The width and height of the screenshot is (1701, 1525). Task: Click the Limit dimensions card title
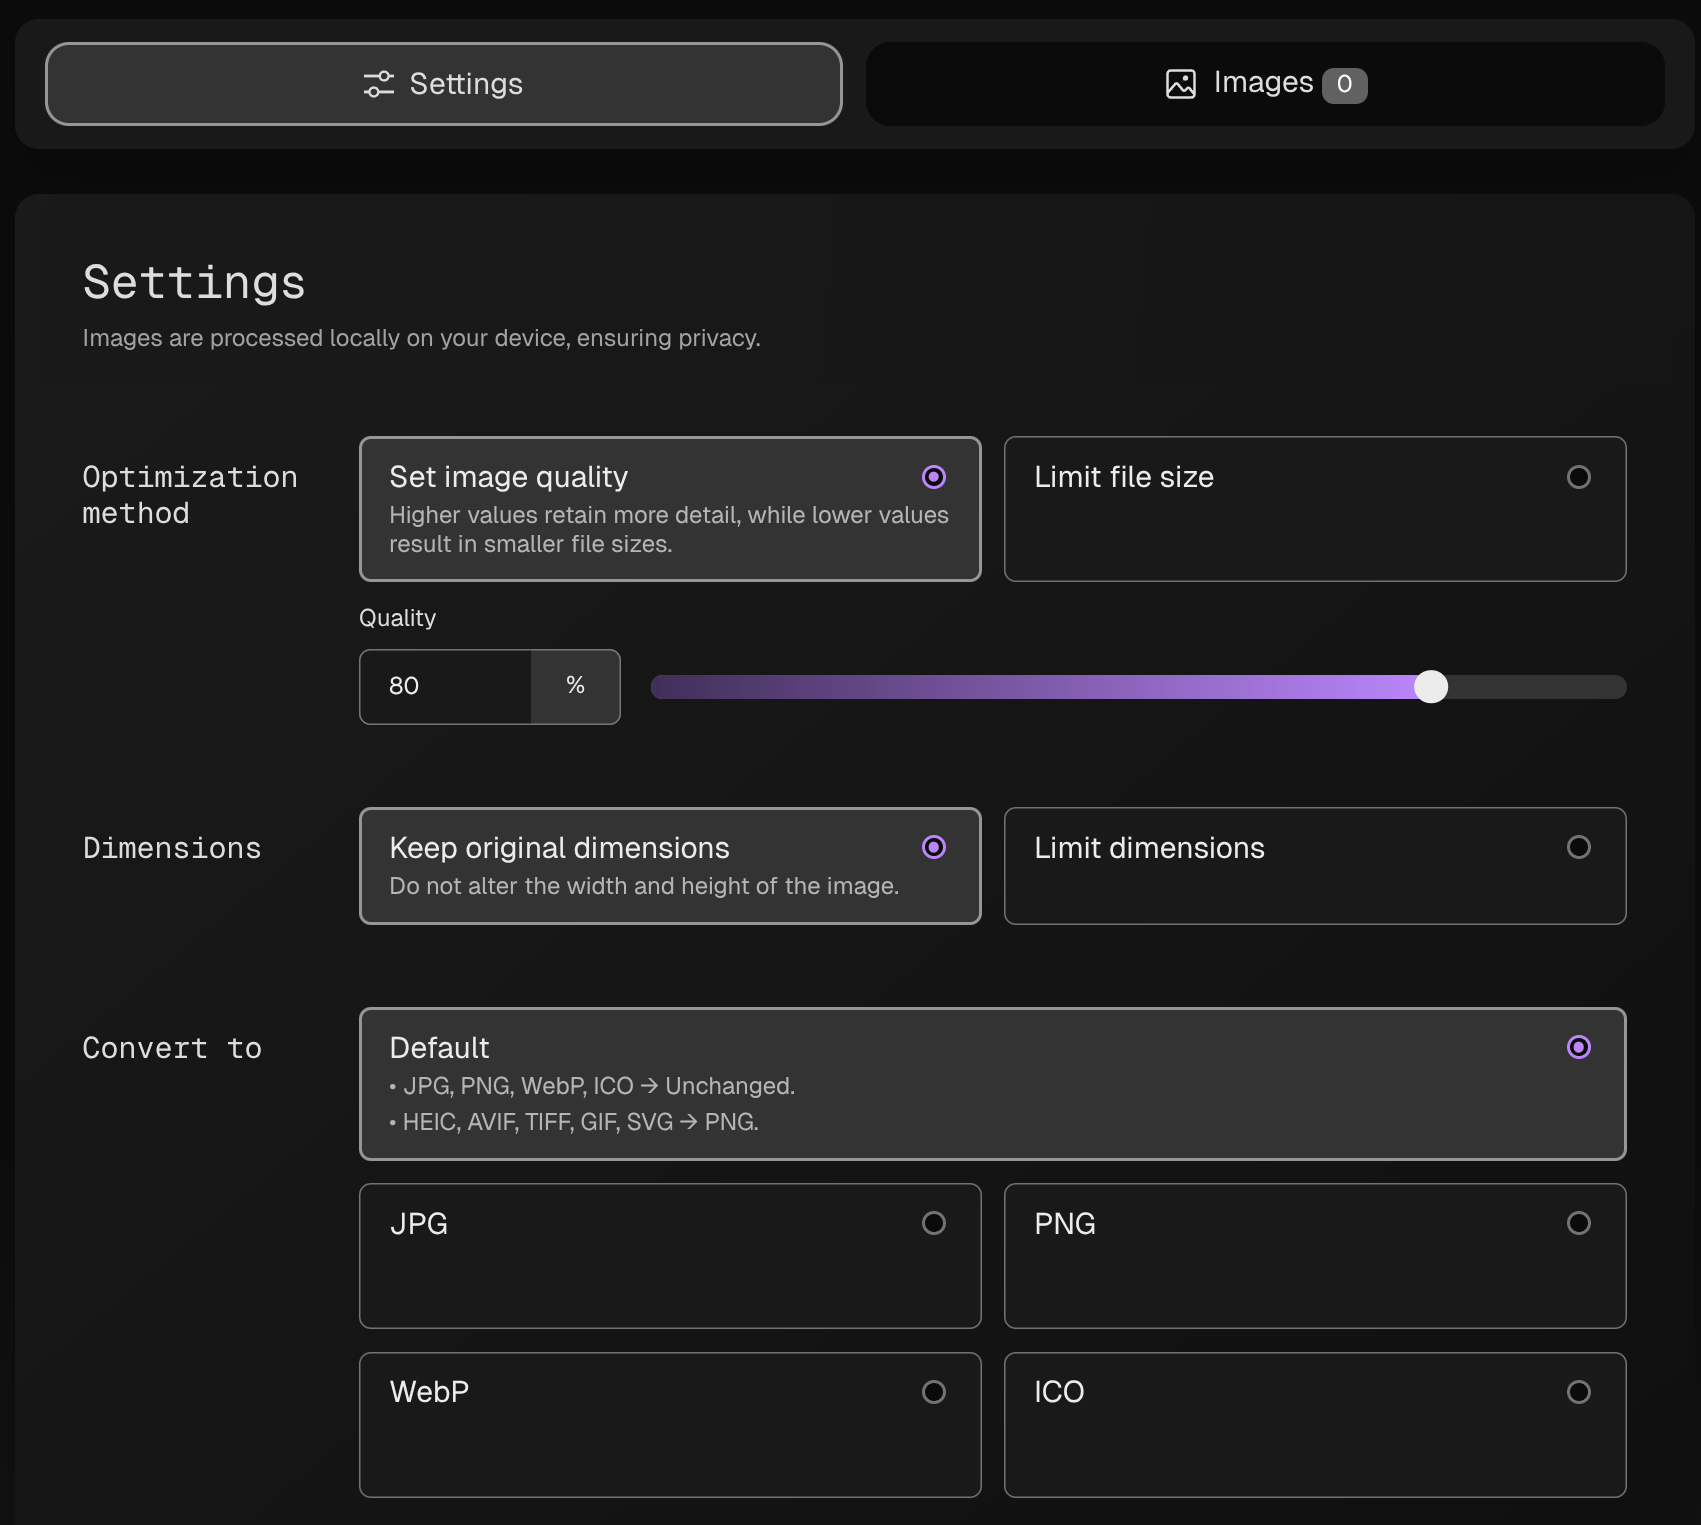tap(1149, 848)
